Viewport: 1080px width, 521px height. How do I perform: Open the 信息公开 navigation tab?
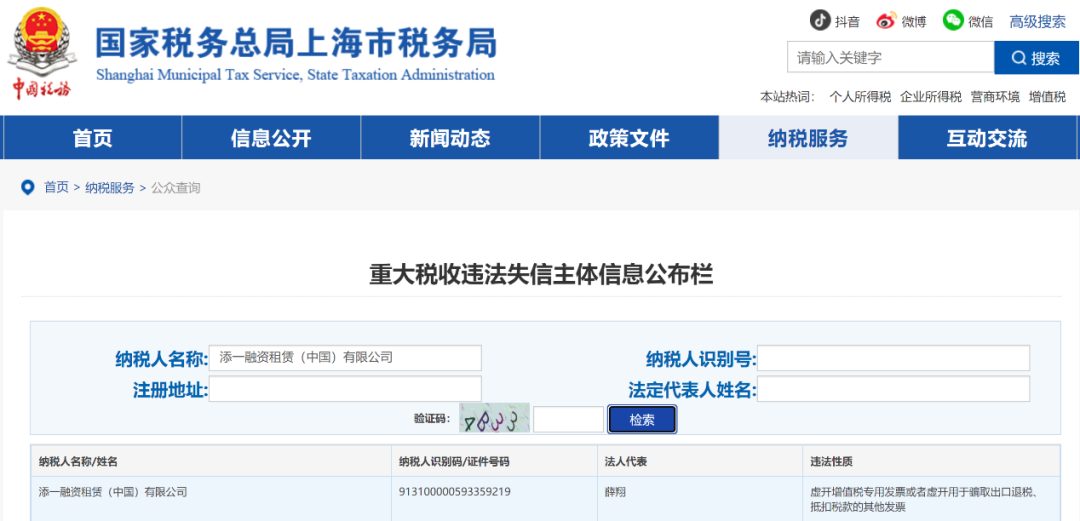click(x=271, y=138)
